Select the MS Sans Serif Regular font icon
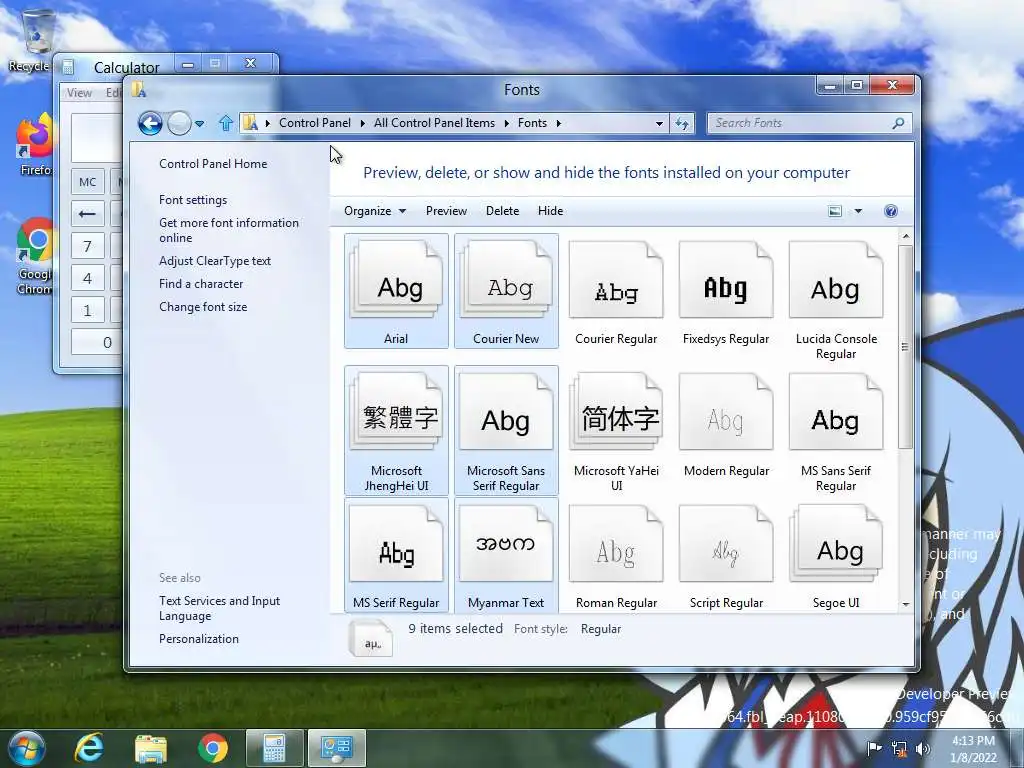The height and width of the screenshot is (768, 1024). pos(835,411)
